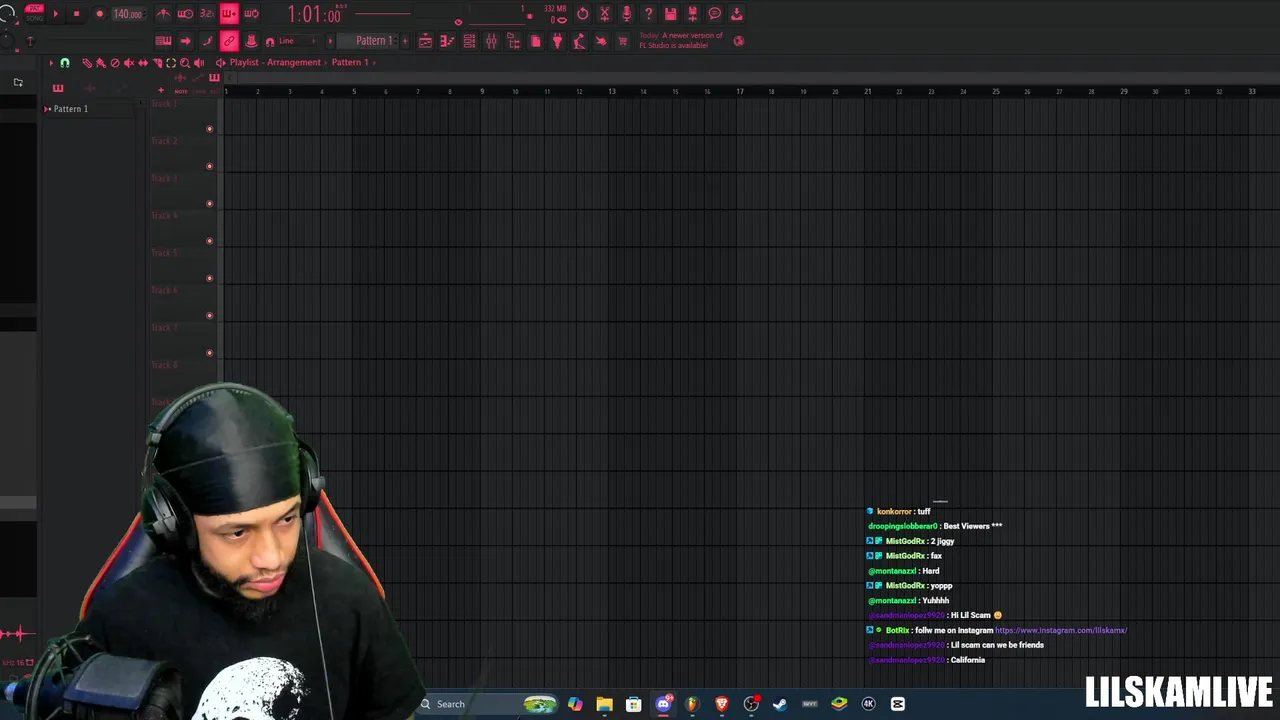
Task: Click 'A newer version of FL Studio is available' notice
Action: pos(680,40)
